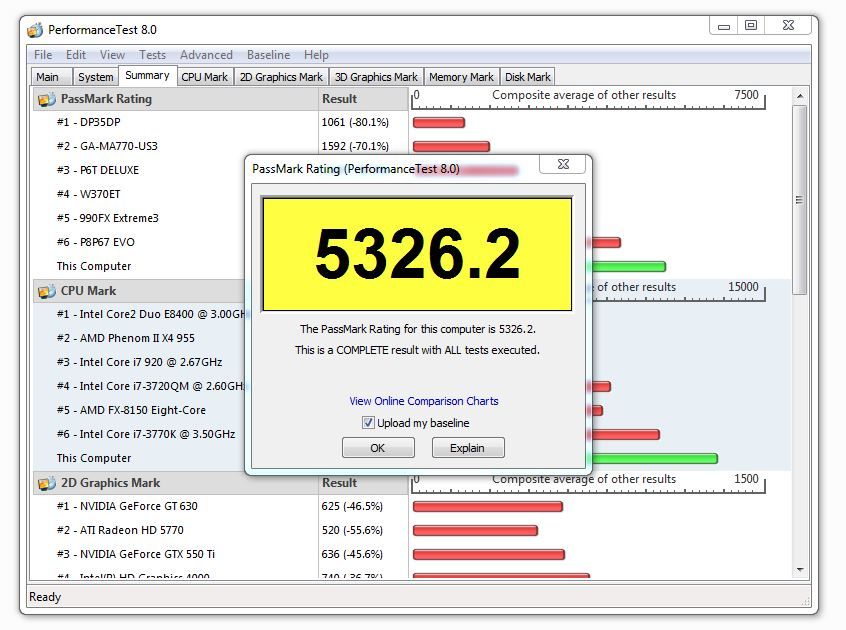846x630 pixels.
Task: Click the CPU Mark section icon
Action: (46, 291)
